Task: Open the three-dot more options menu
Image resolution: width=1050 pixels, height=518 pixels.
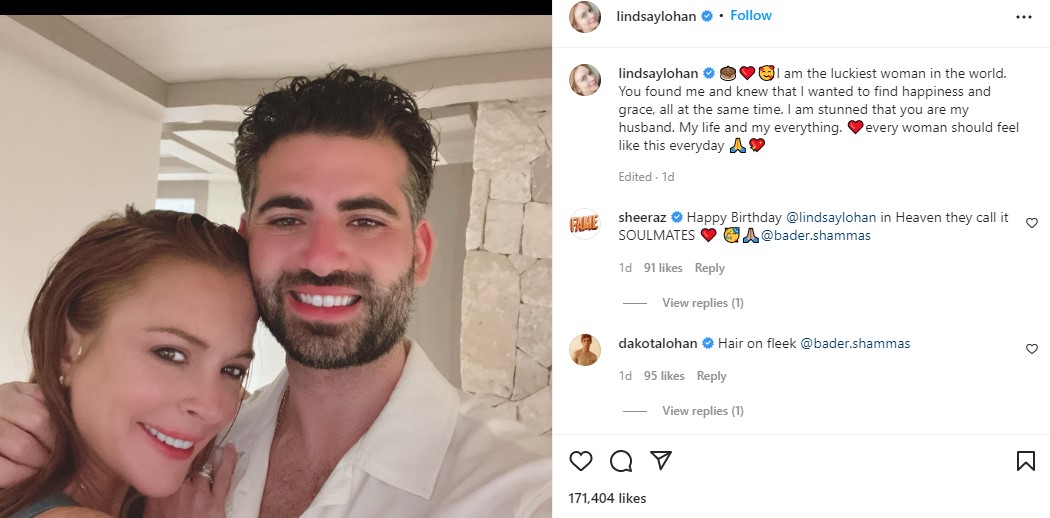Action: [1024, 17]
